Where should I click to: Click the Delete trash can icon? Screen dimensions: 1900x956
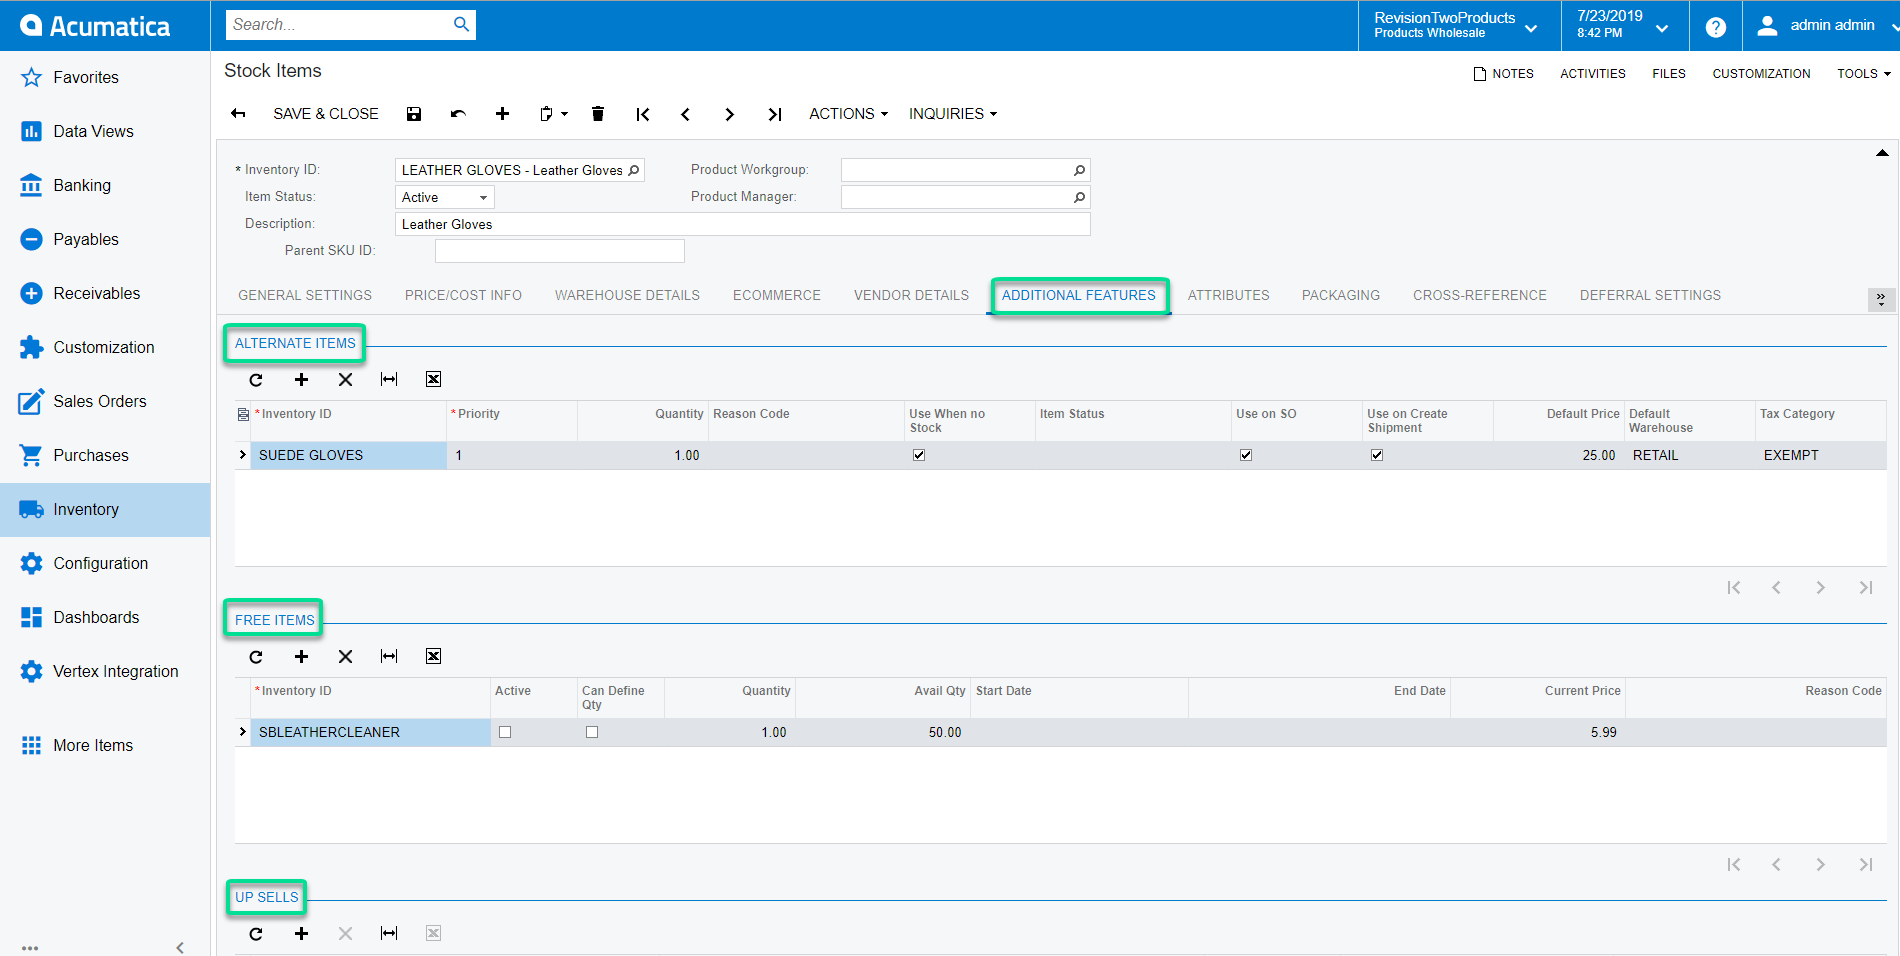coord(598,114)
